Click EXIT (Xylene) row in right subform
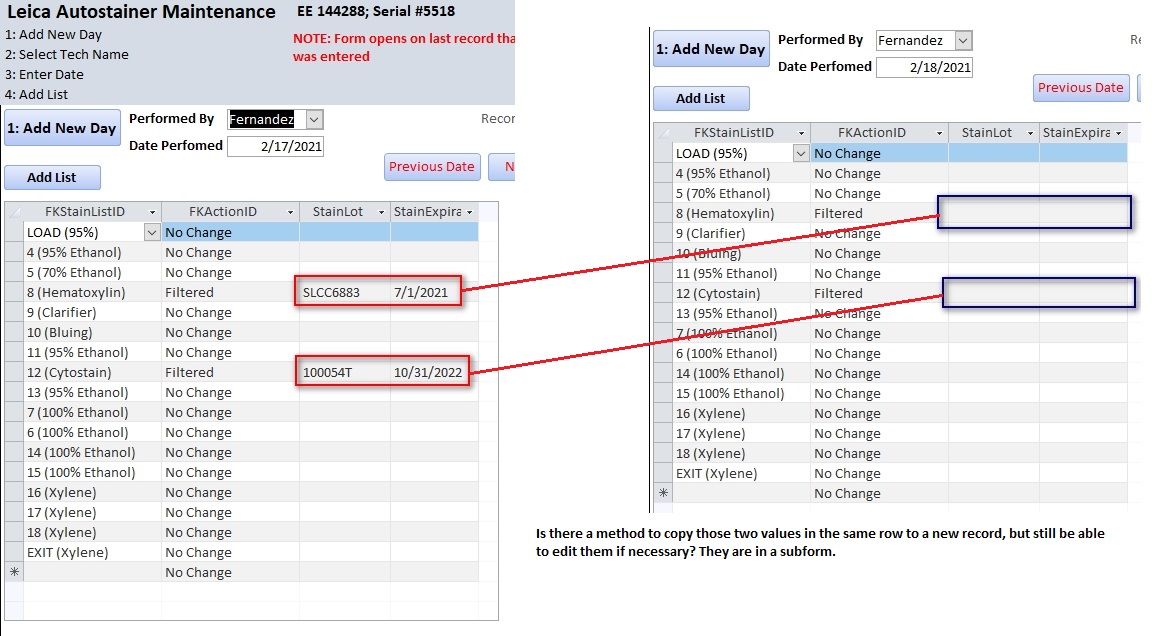Viewport: 1171px width, 636px height. coord(890,473)
